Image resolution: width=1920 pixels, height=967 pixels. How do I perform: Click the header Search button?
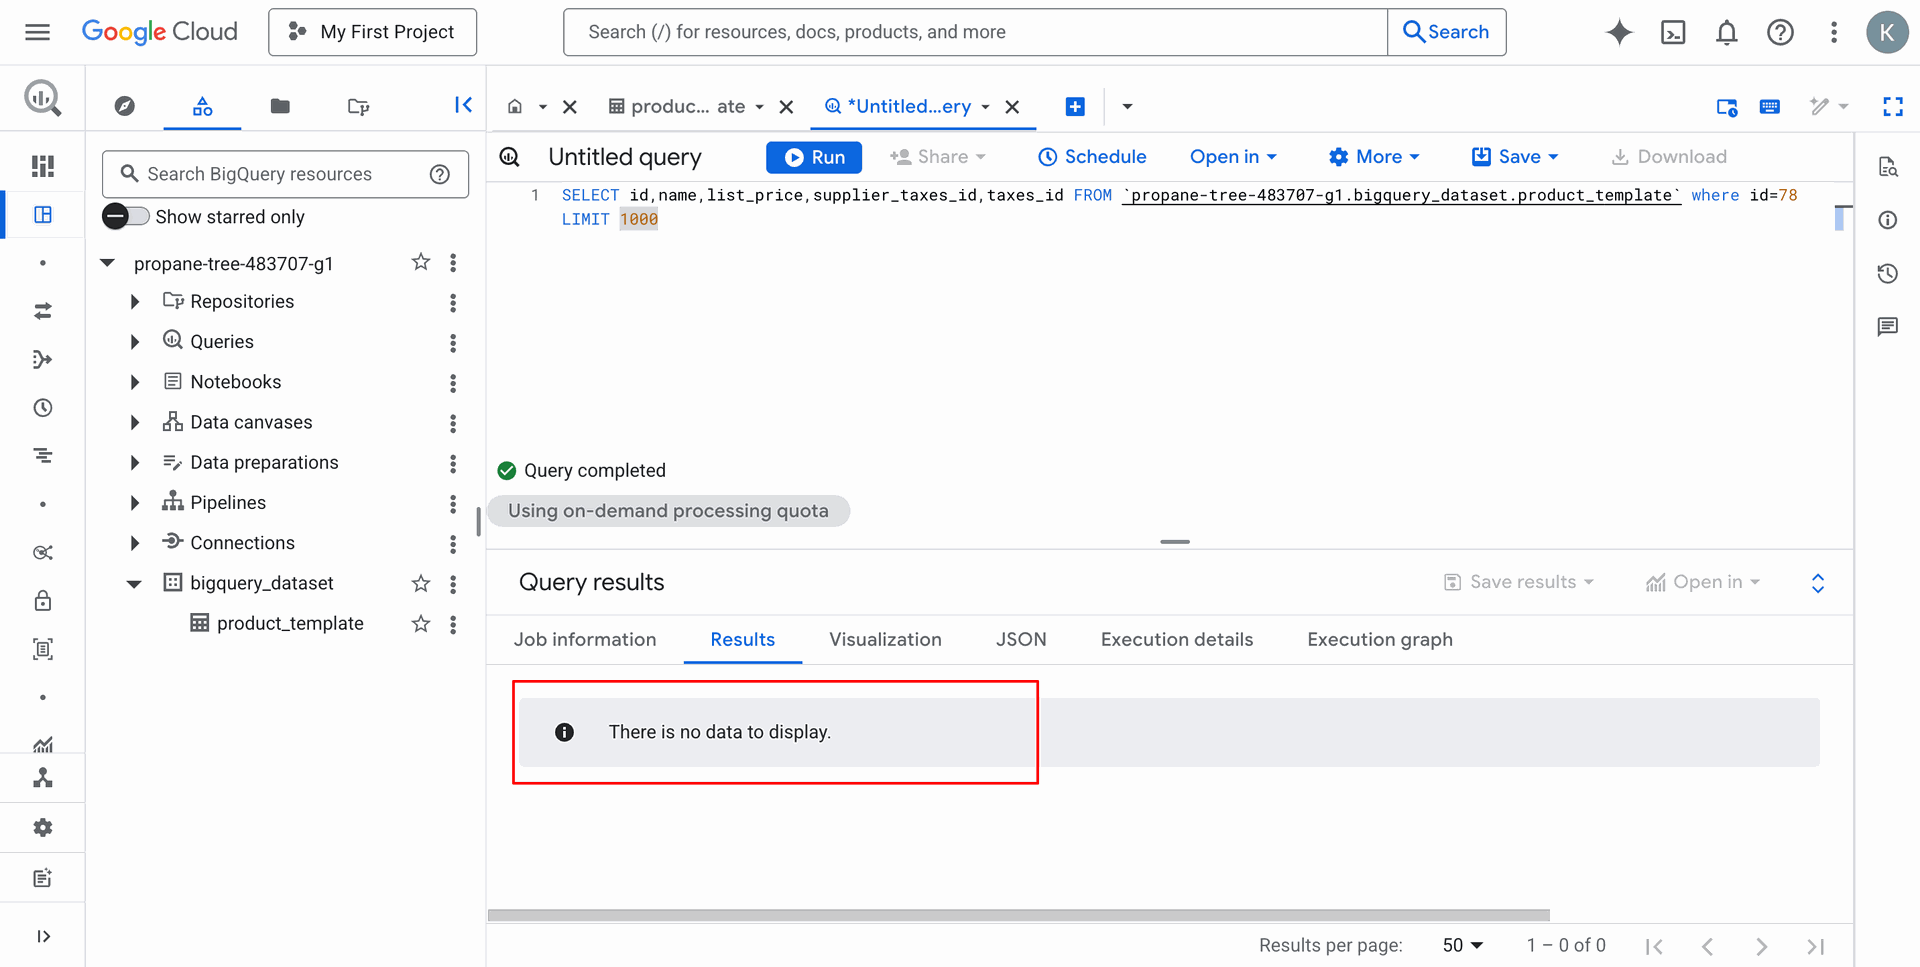pyautogui.click(x=1446, y=32)
